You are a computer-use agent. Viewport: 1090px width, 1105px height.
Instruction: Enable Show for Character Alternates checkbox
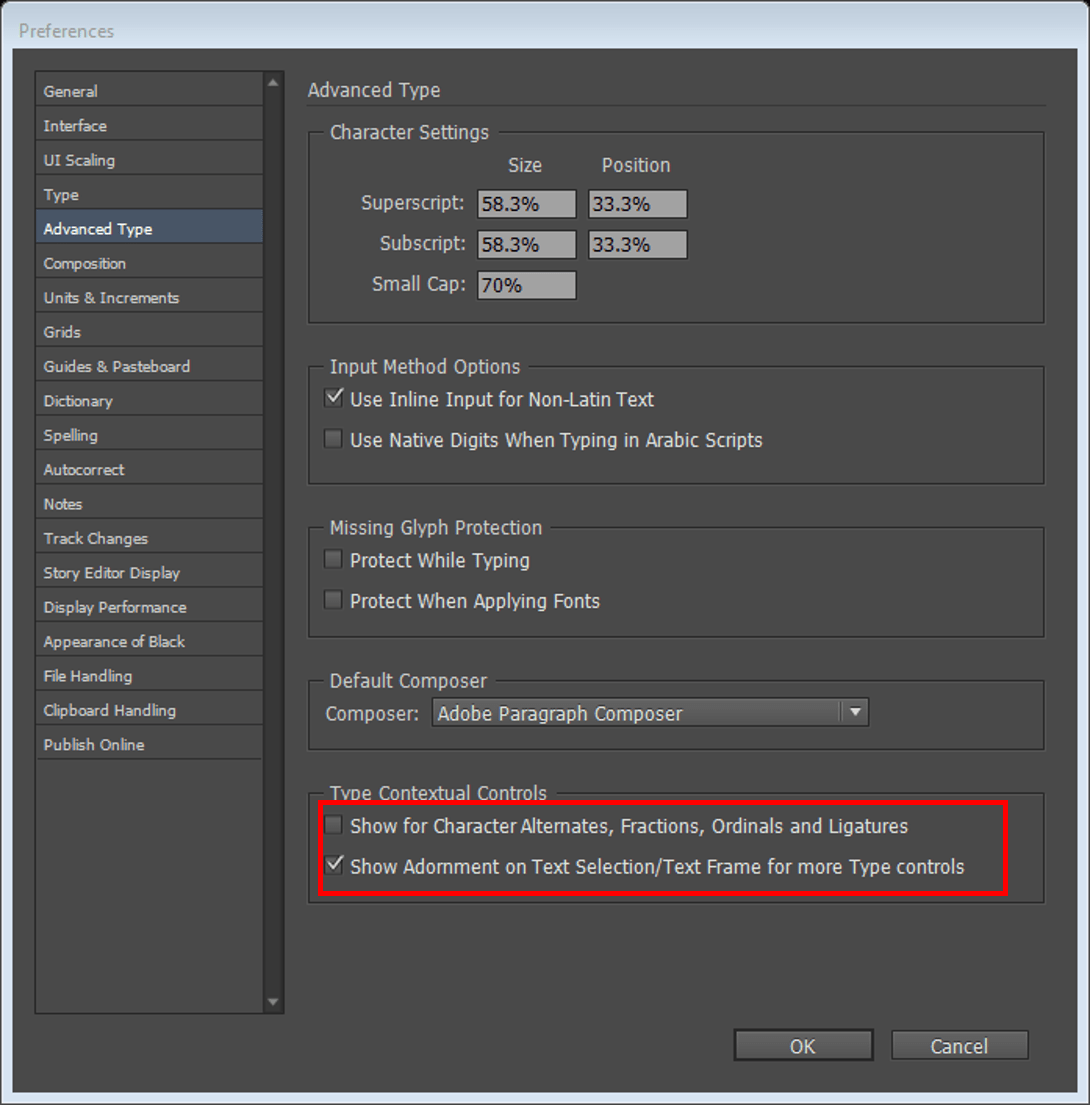pyautogui.click(x=333, y=825)
